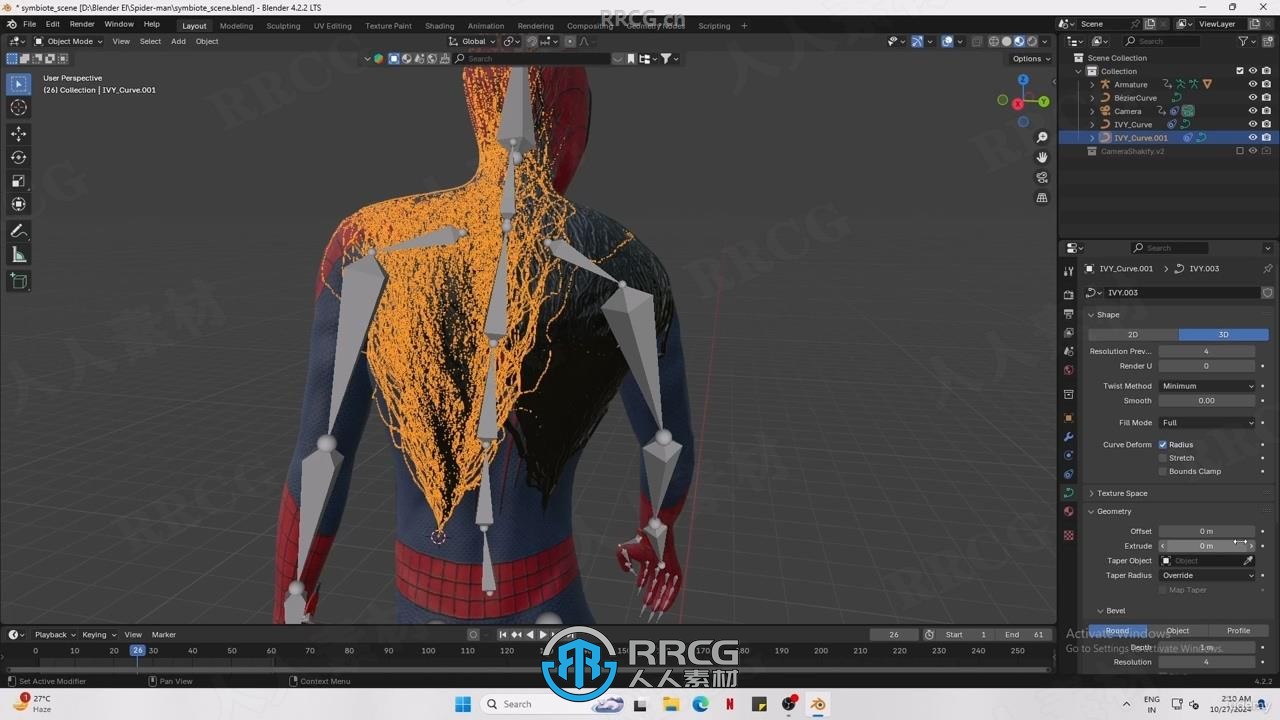
Task: Open the Taper Radius Override dropdown
Action: click(1207, 576)
